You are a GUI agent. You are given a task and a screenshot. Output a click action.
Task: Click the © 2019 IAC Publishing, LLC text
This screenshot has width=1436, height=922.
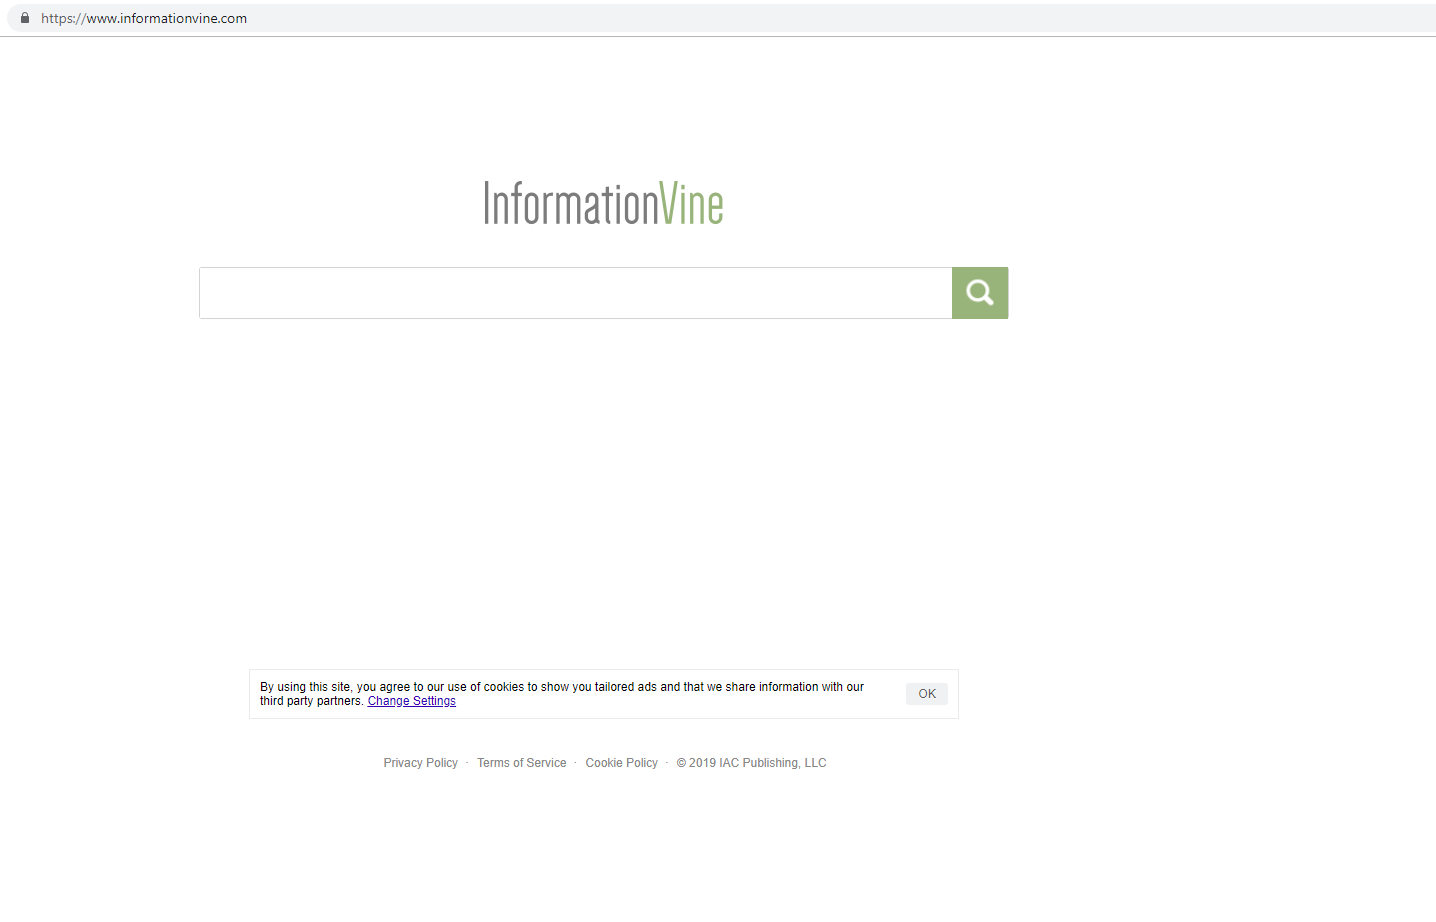(x=752, y=763)
